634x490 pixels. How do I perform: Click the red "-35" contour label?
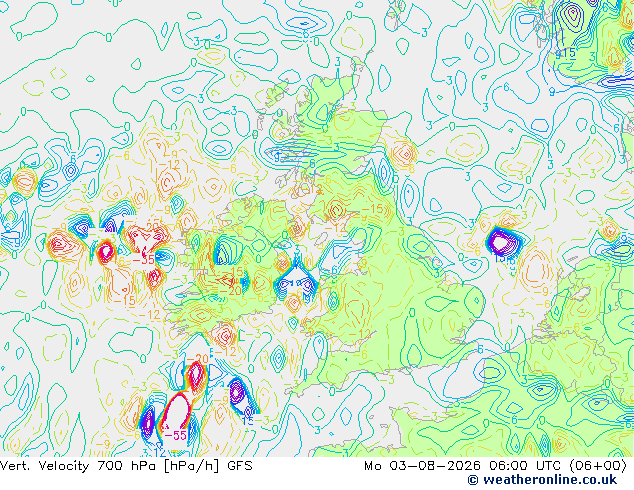(144, 260)
